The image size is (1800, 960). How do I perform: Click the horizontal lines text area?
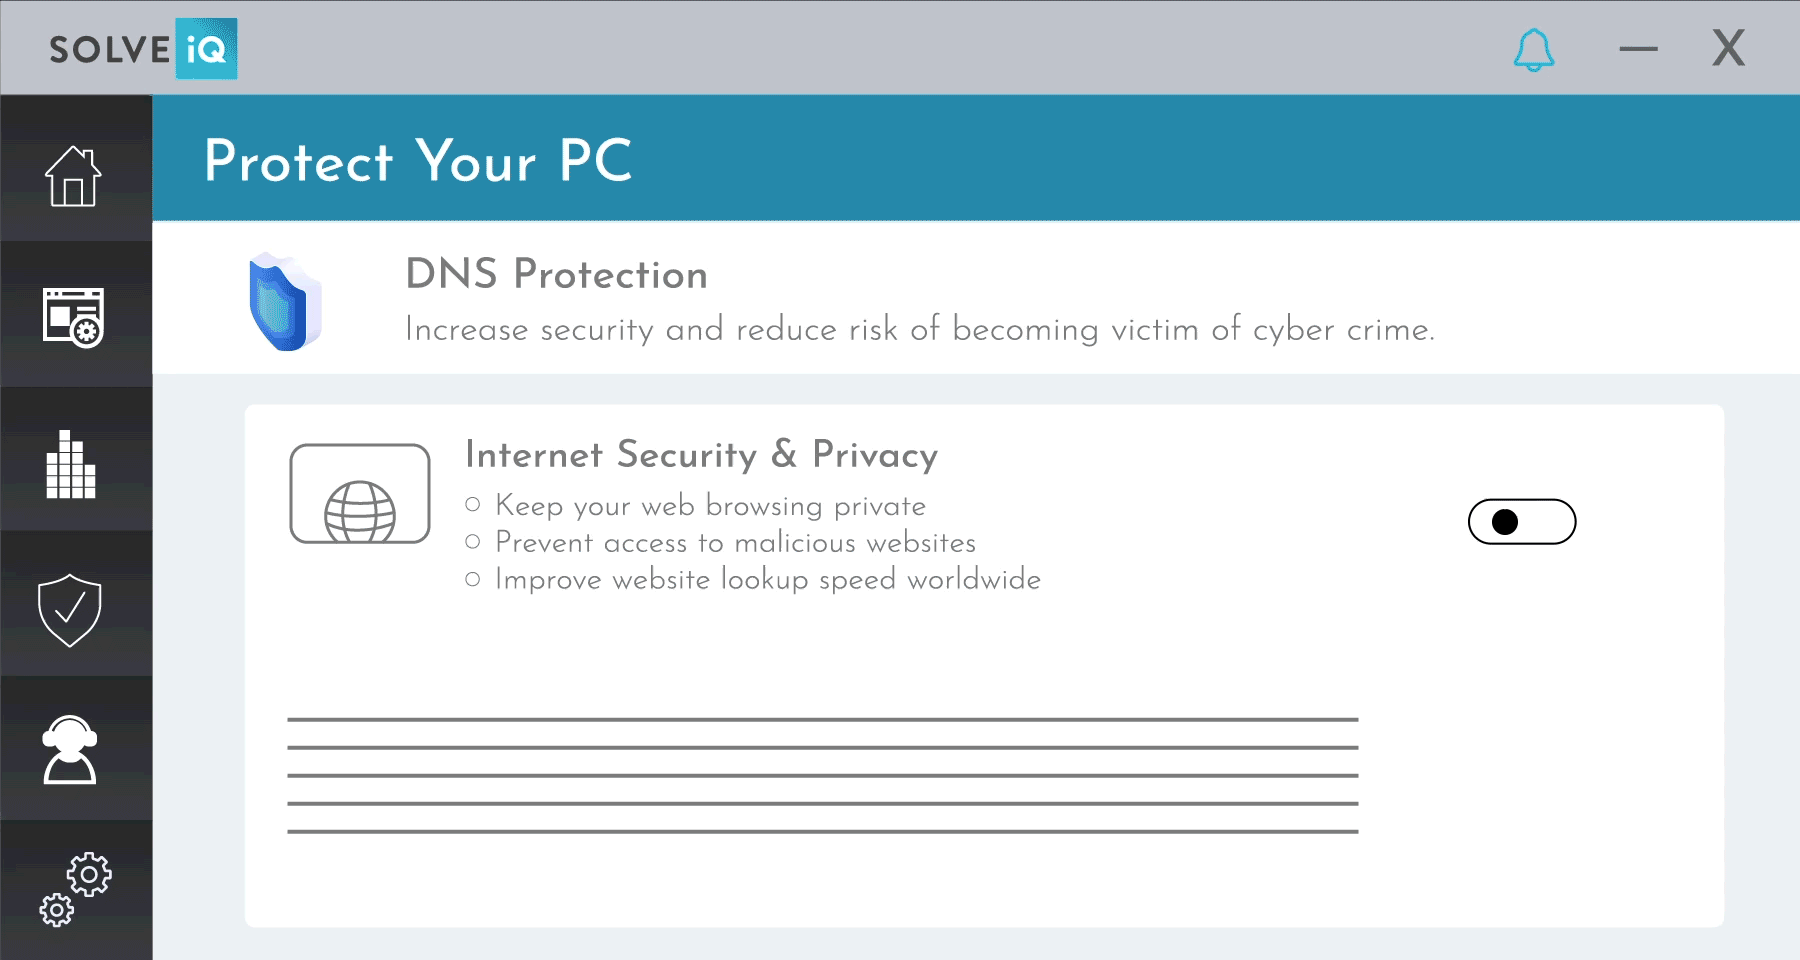click(823, 775)
